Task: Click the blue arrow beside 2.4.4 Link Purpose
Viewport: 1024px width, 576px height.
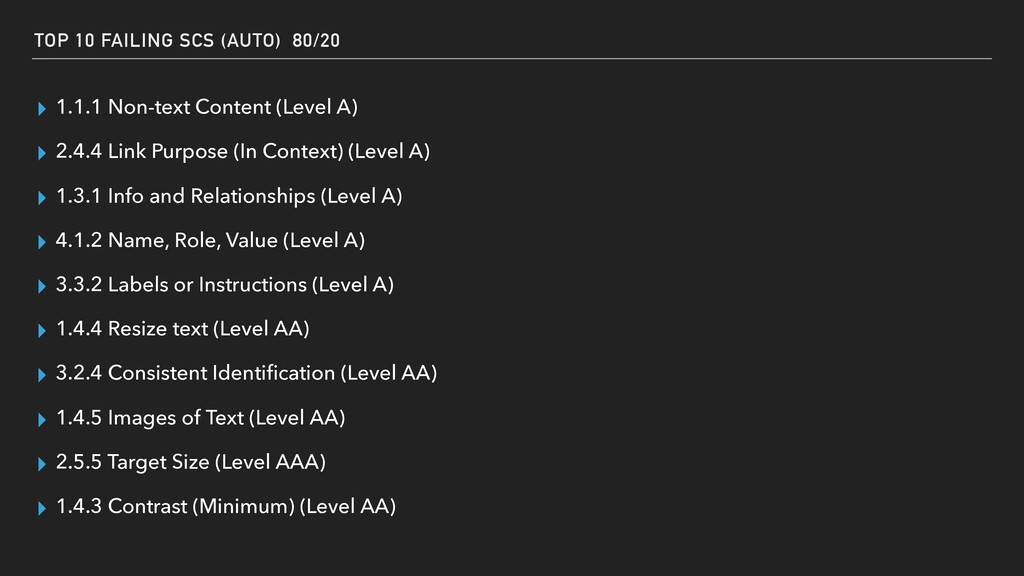Action: [42, 153]
